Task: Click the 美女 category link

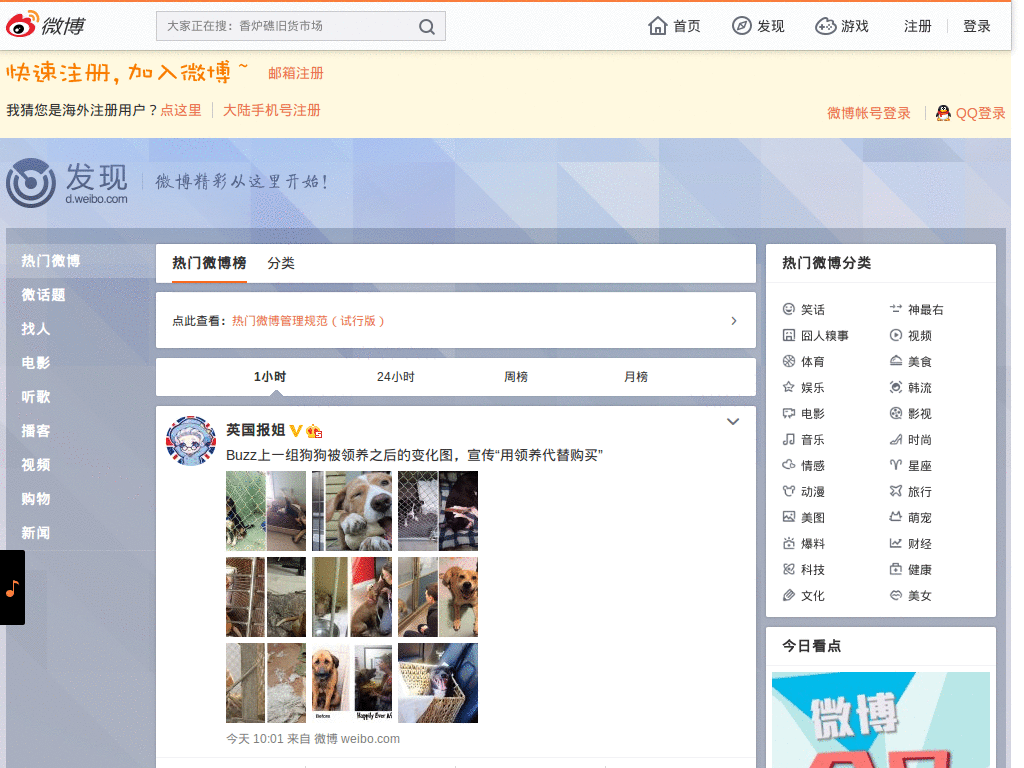Action: [920, 596]
